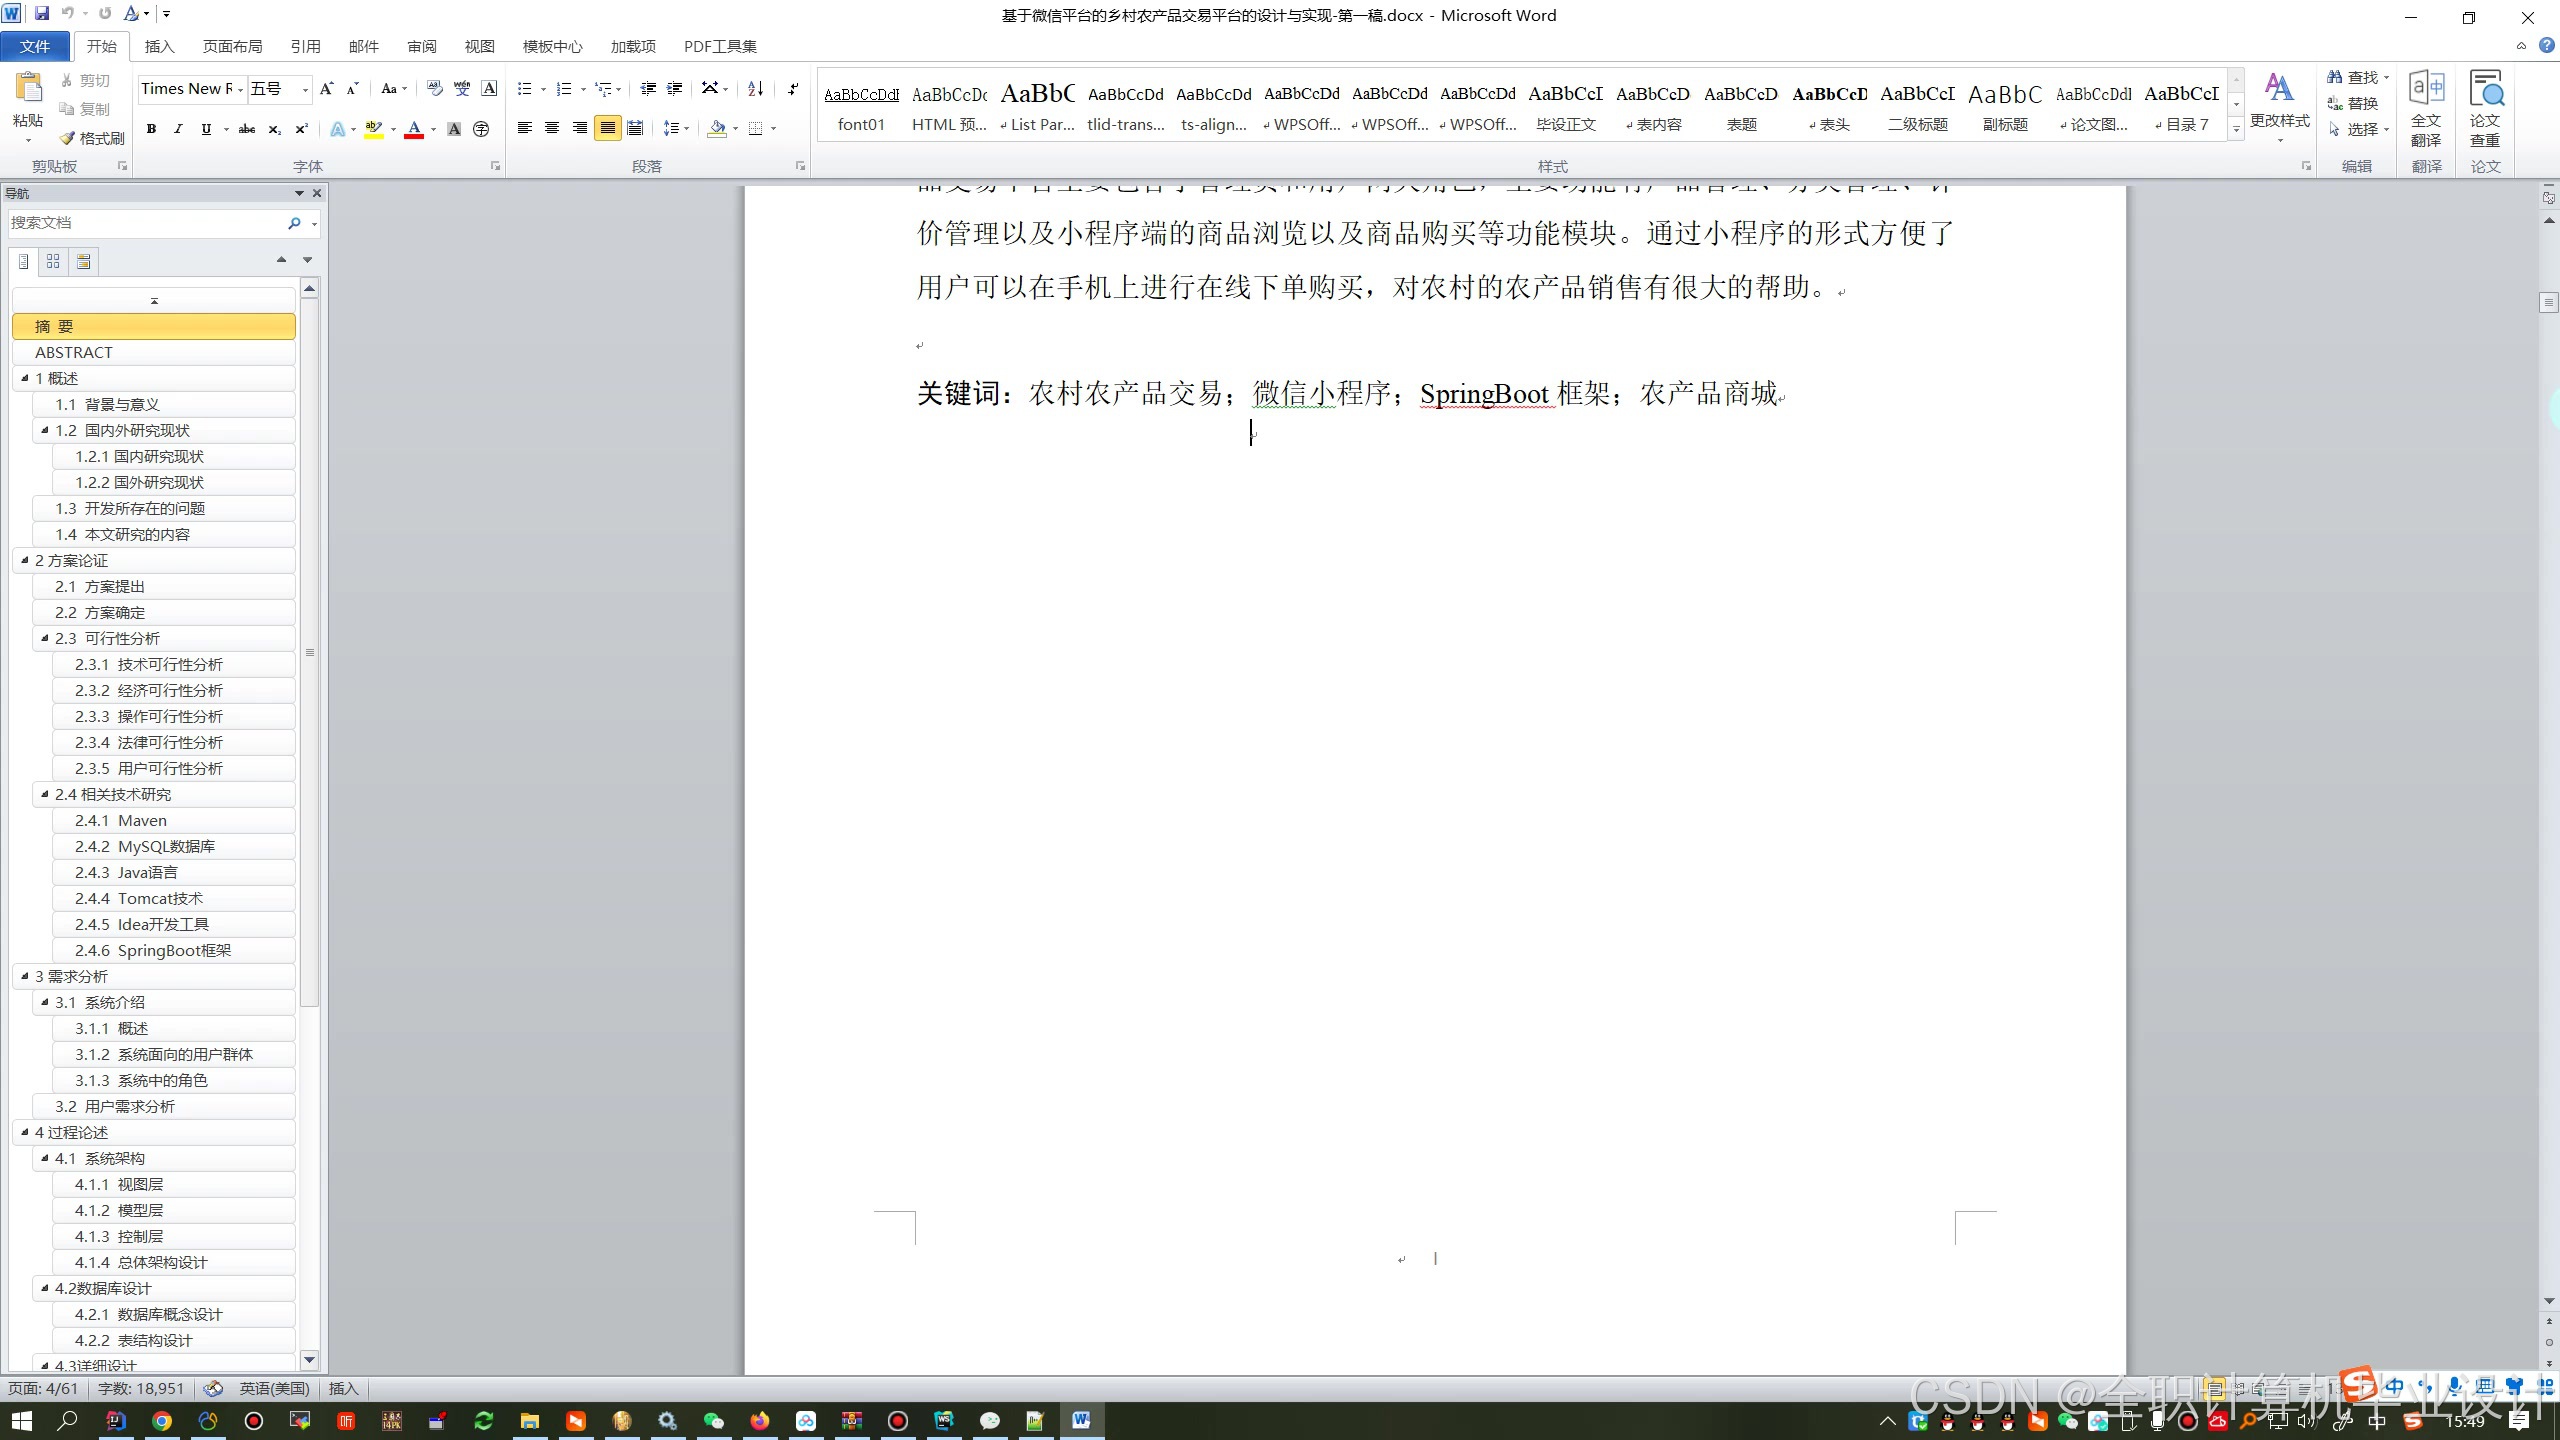Viewport: 2560px width, 1440px height.
Task: Click the increase indent icon
Action: pos(675,89)
